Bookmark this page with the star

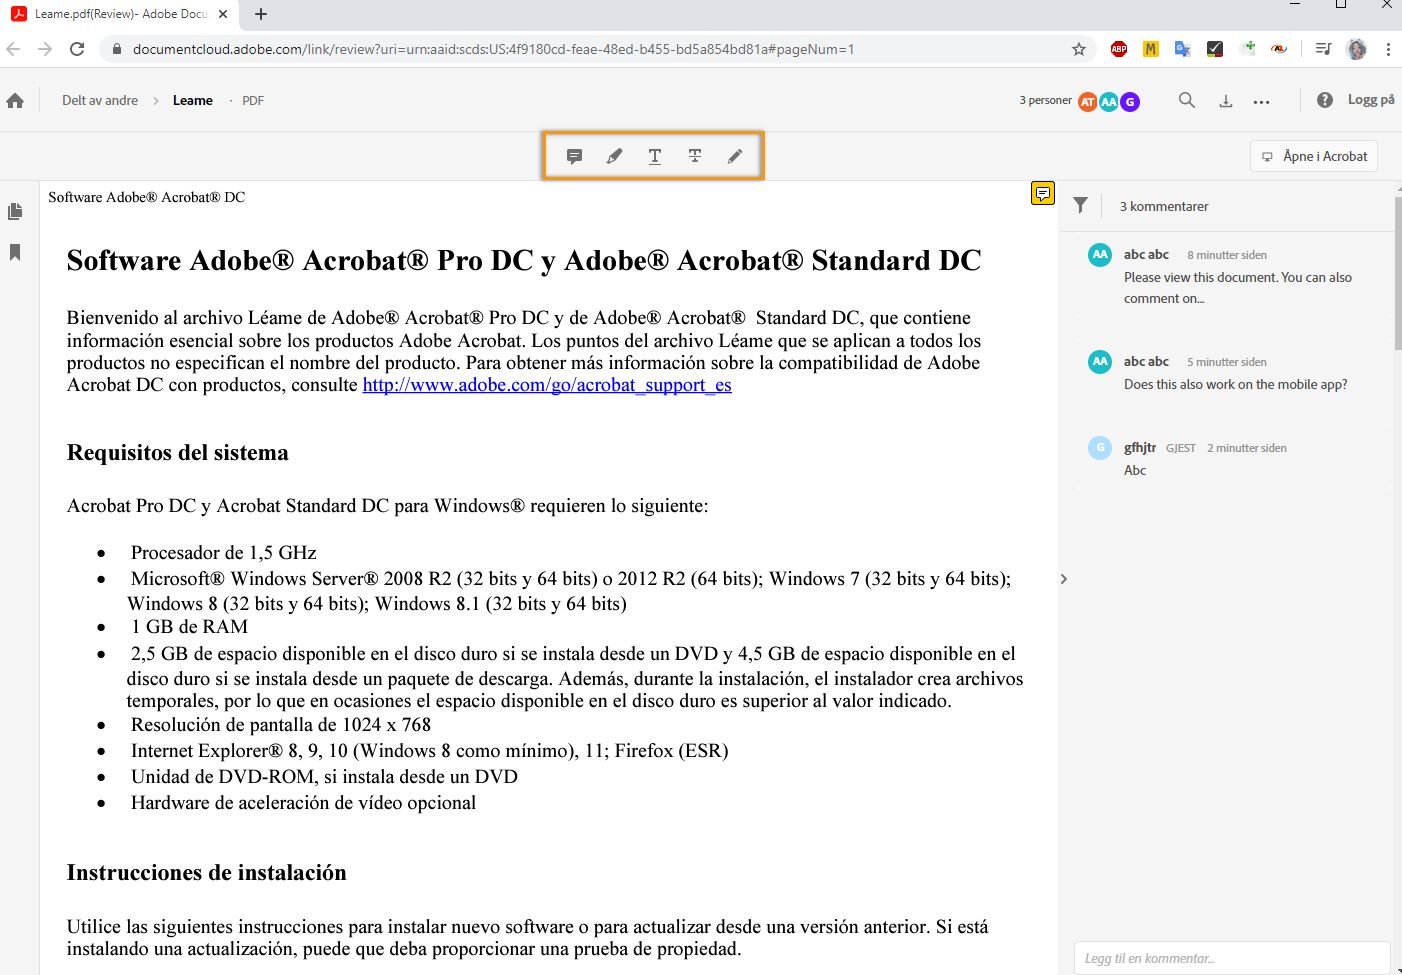coord(1079,49)
